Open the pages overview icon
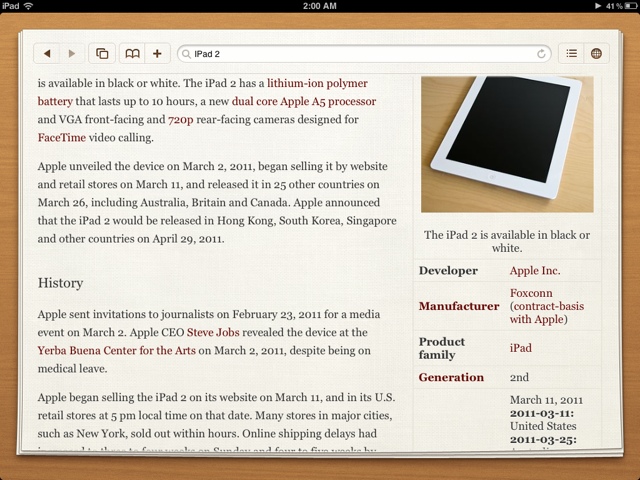Image resolution: width=640 pixels, height=480 pixels. coord(102,53)
